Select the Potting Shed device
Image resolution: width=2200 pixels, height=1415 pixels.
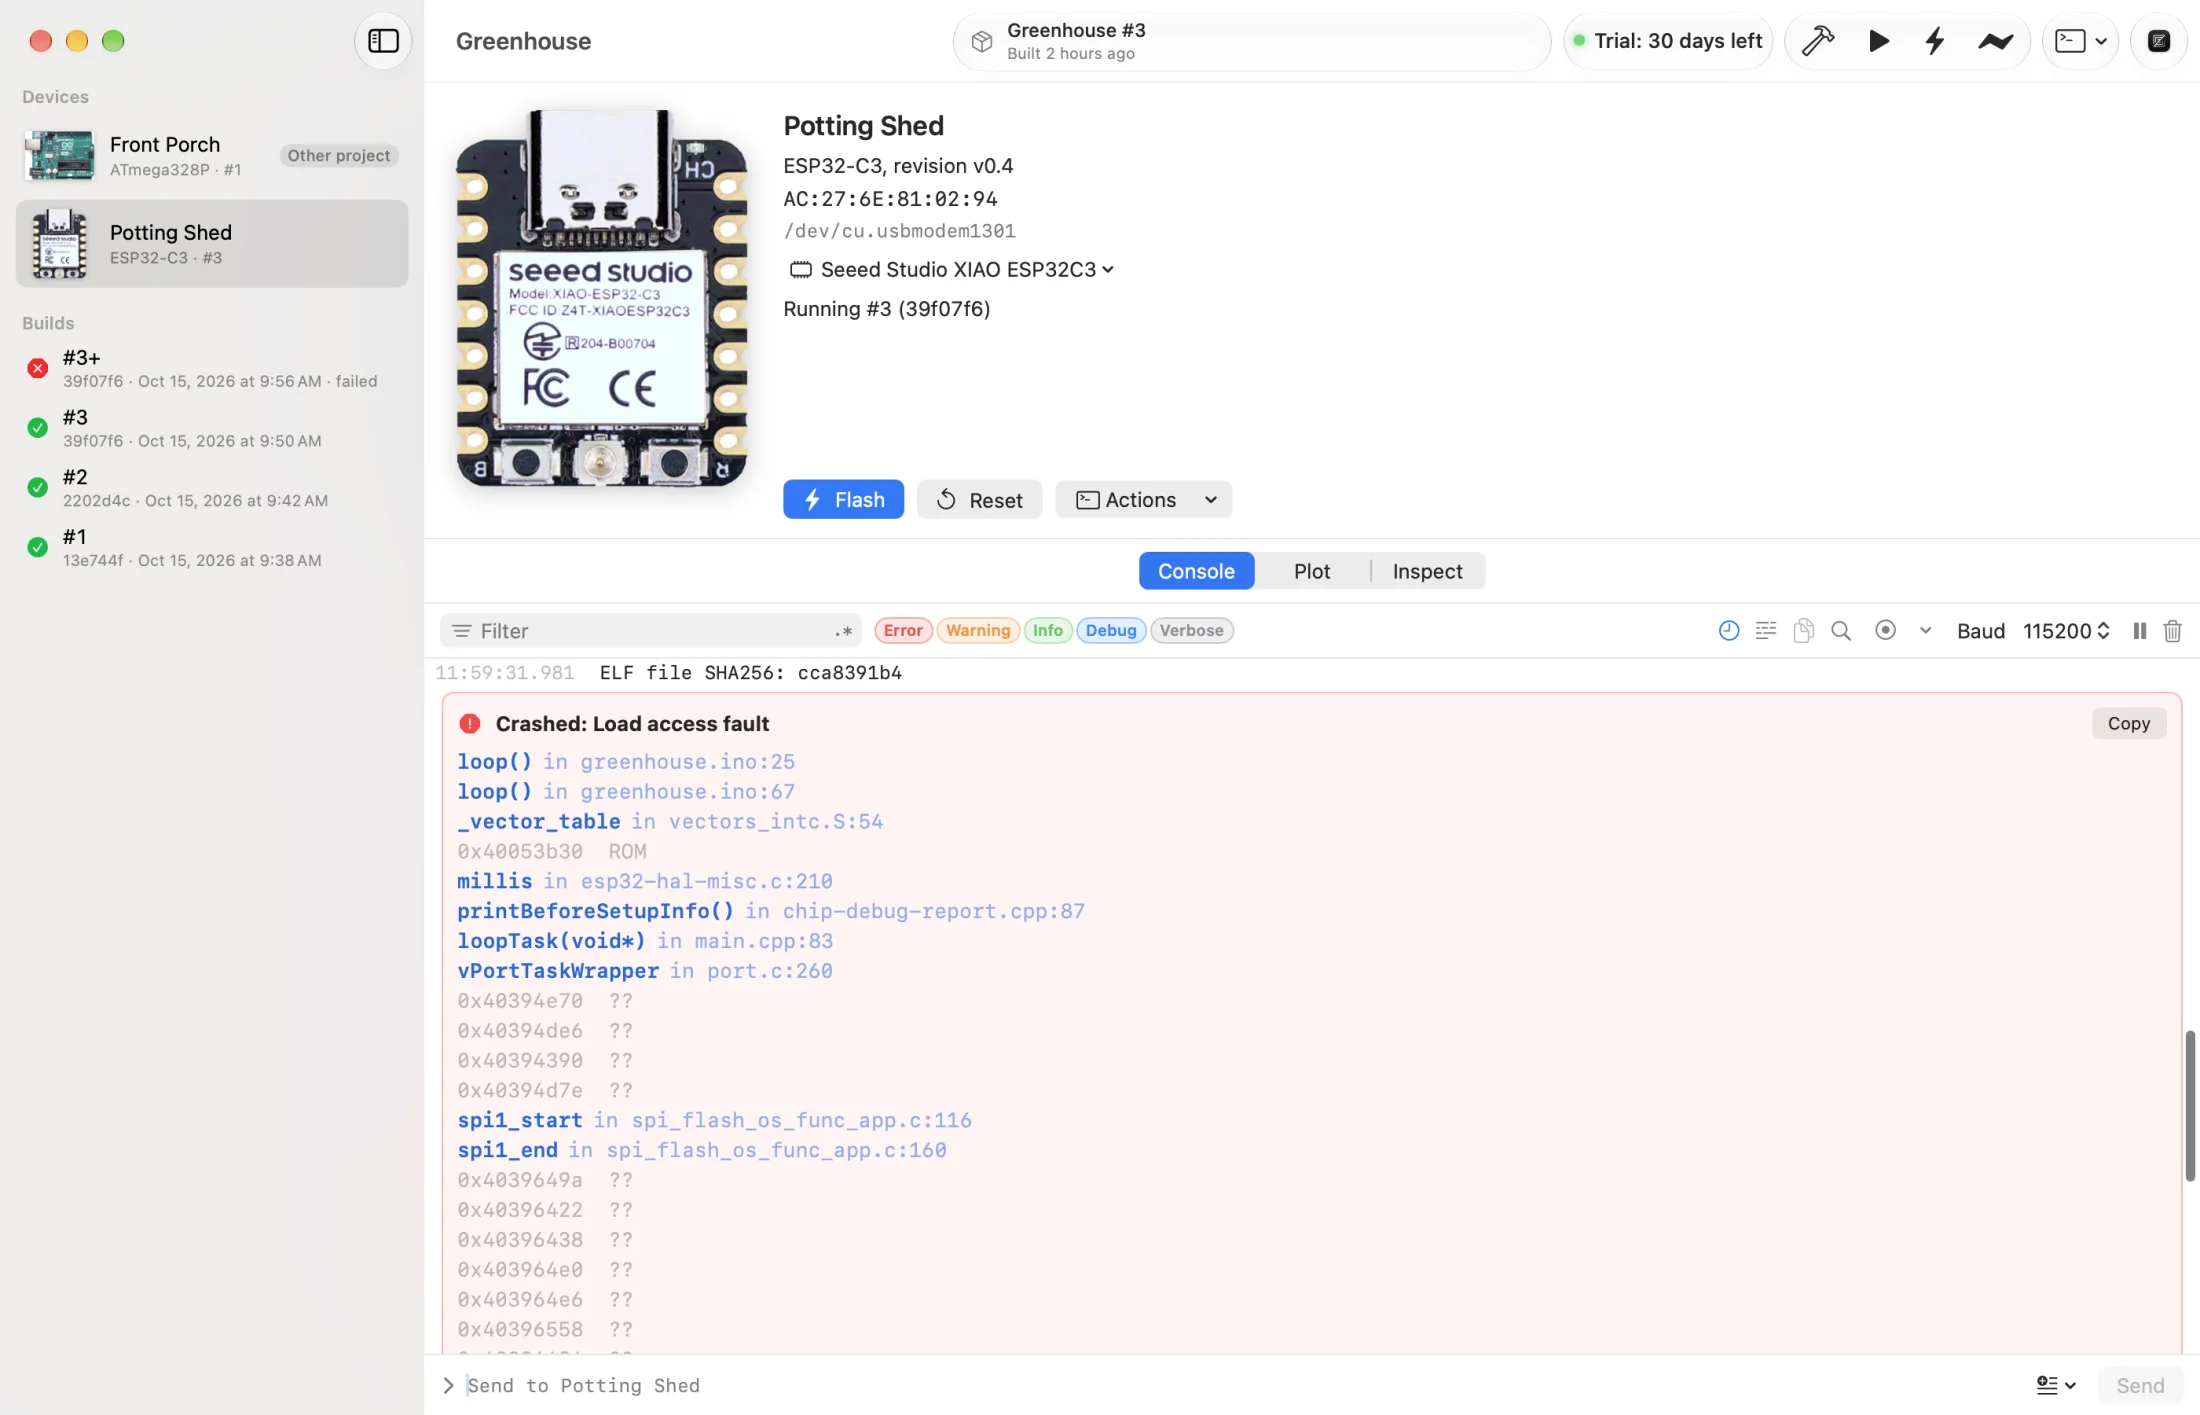pos(211,243)
